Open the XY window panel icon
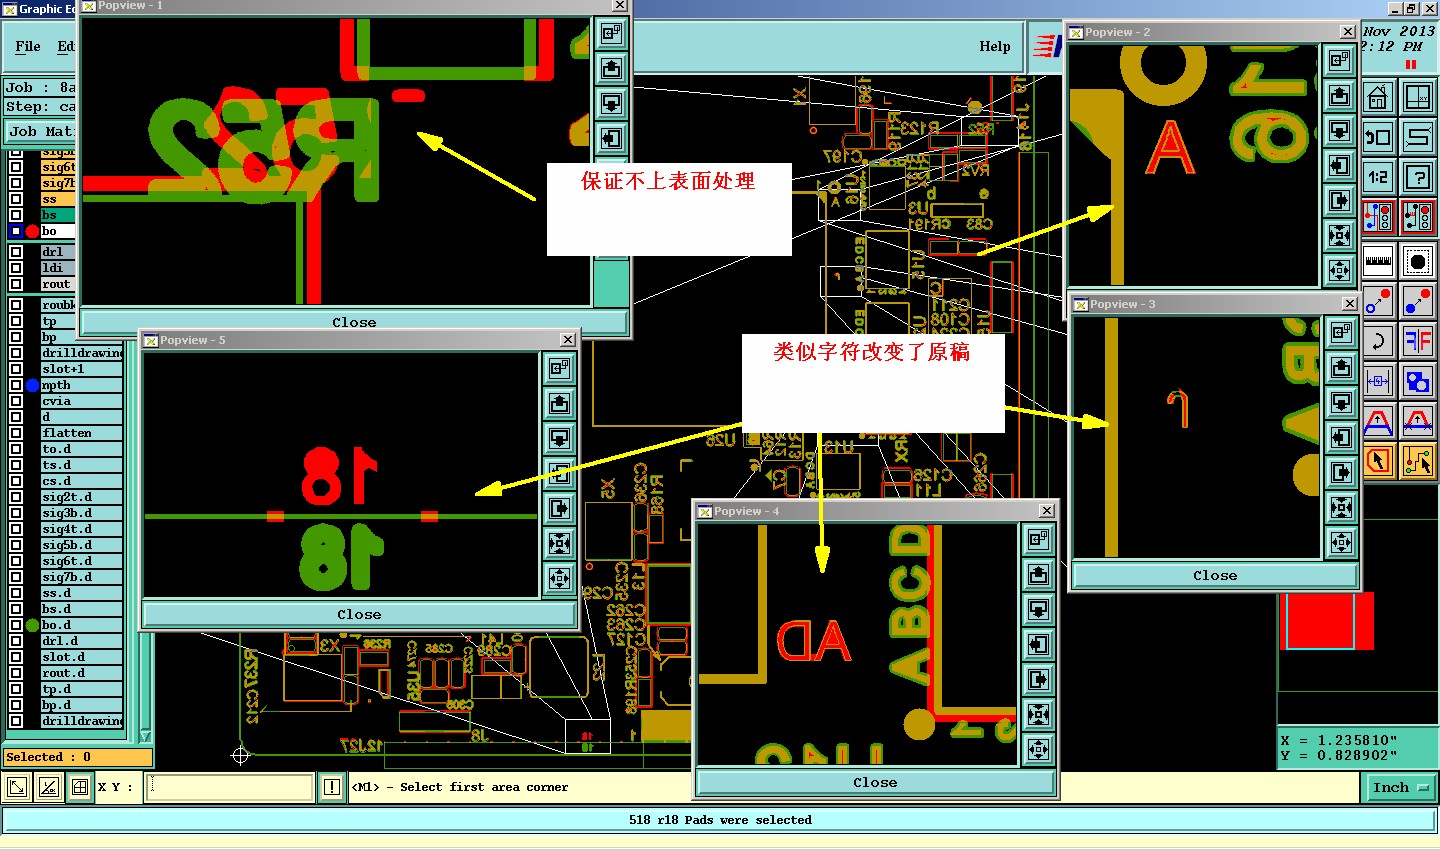The width and height of the screenshot is (1440, 851). click(1418, 97)
